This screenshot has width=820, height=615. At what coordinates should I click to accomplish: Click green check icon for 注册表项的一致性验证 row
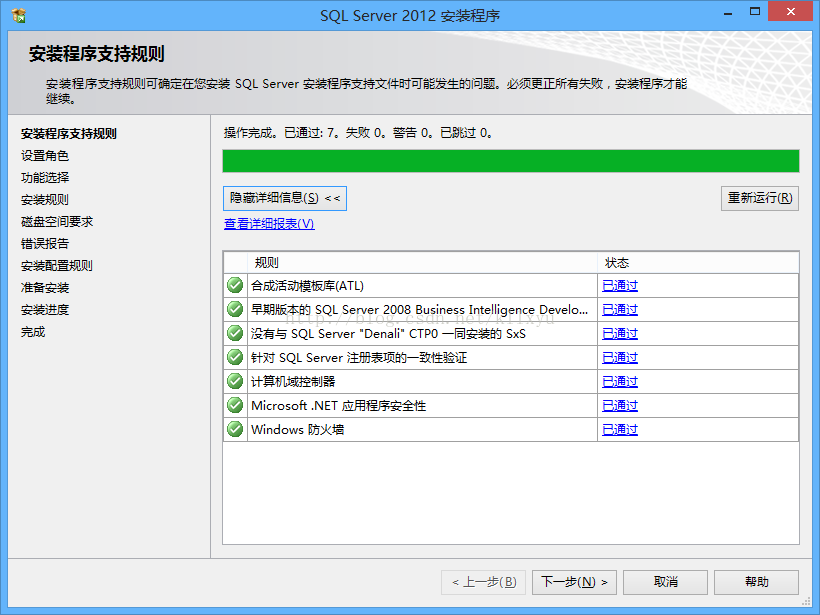235,357
